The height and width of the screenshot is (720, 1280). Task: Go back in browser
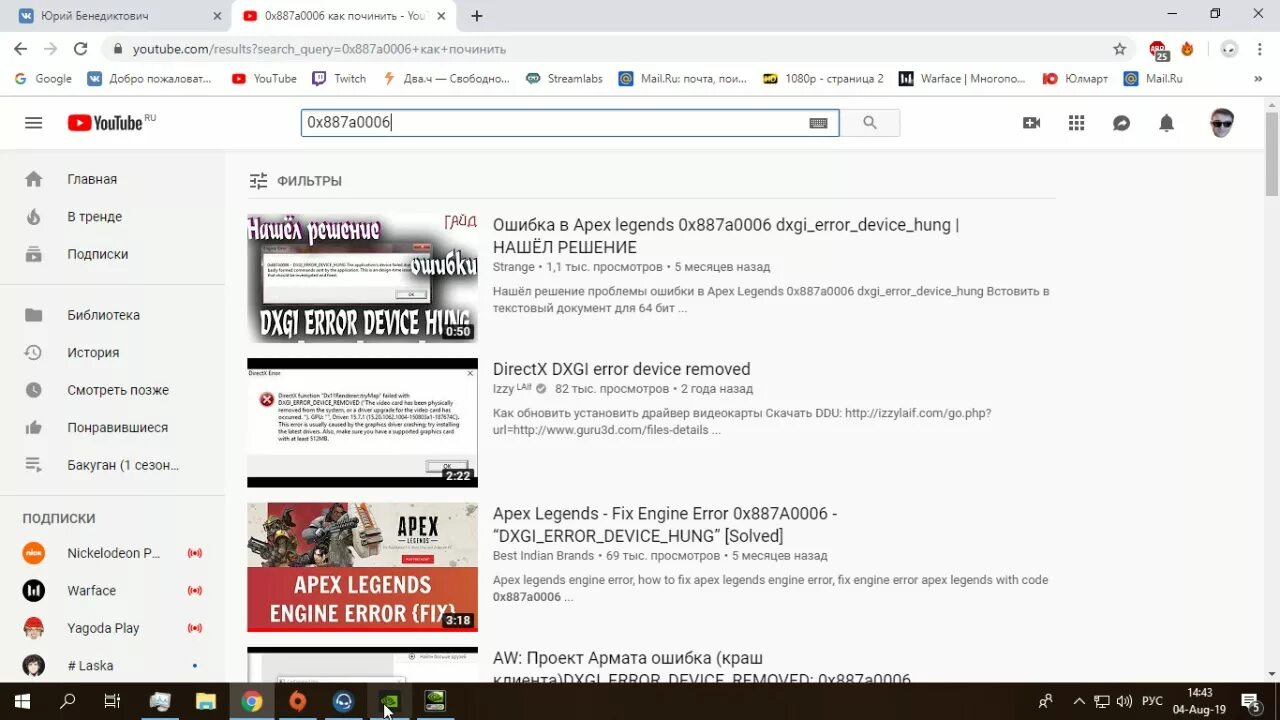(x=20, y=49)
